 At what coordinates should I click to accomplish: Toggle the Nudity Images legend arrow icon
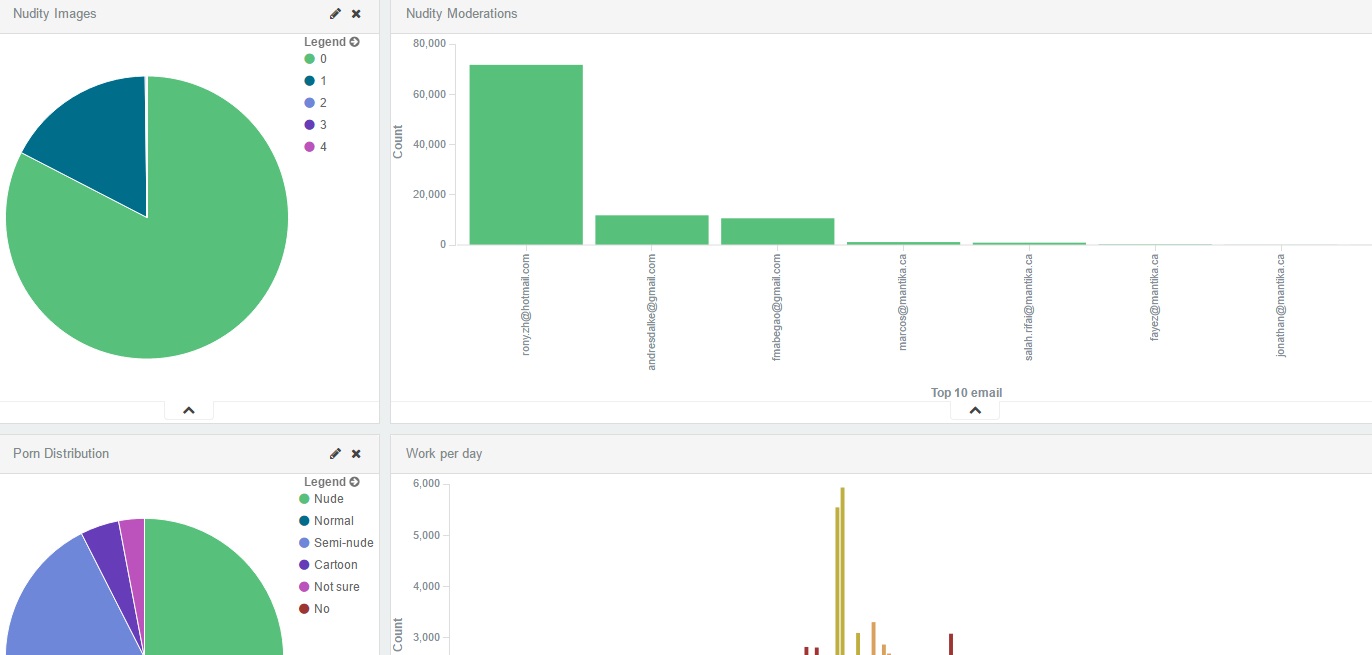coord(354,42)
